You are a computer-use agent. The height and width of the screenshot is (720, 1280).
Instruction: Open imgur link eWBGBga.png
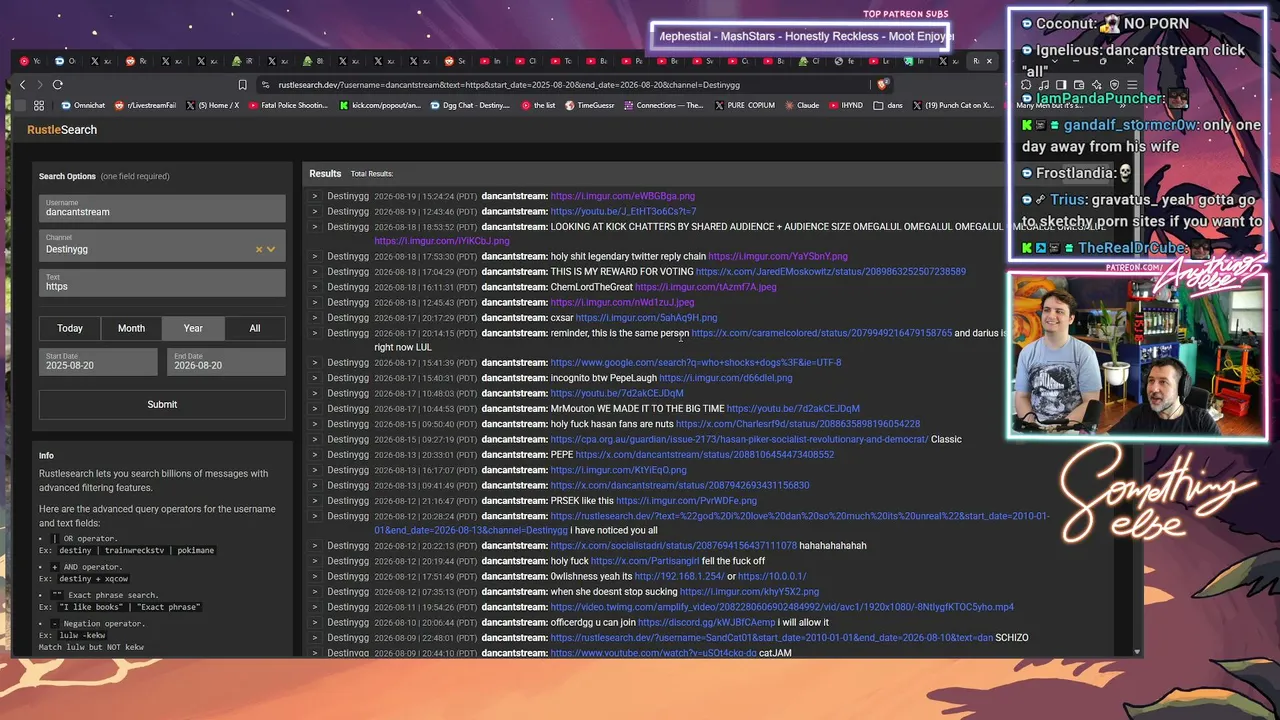point(622,196)
